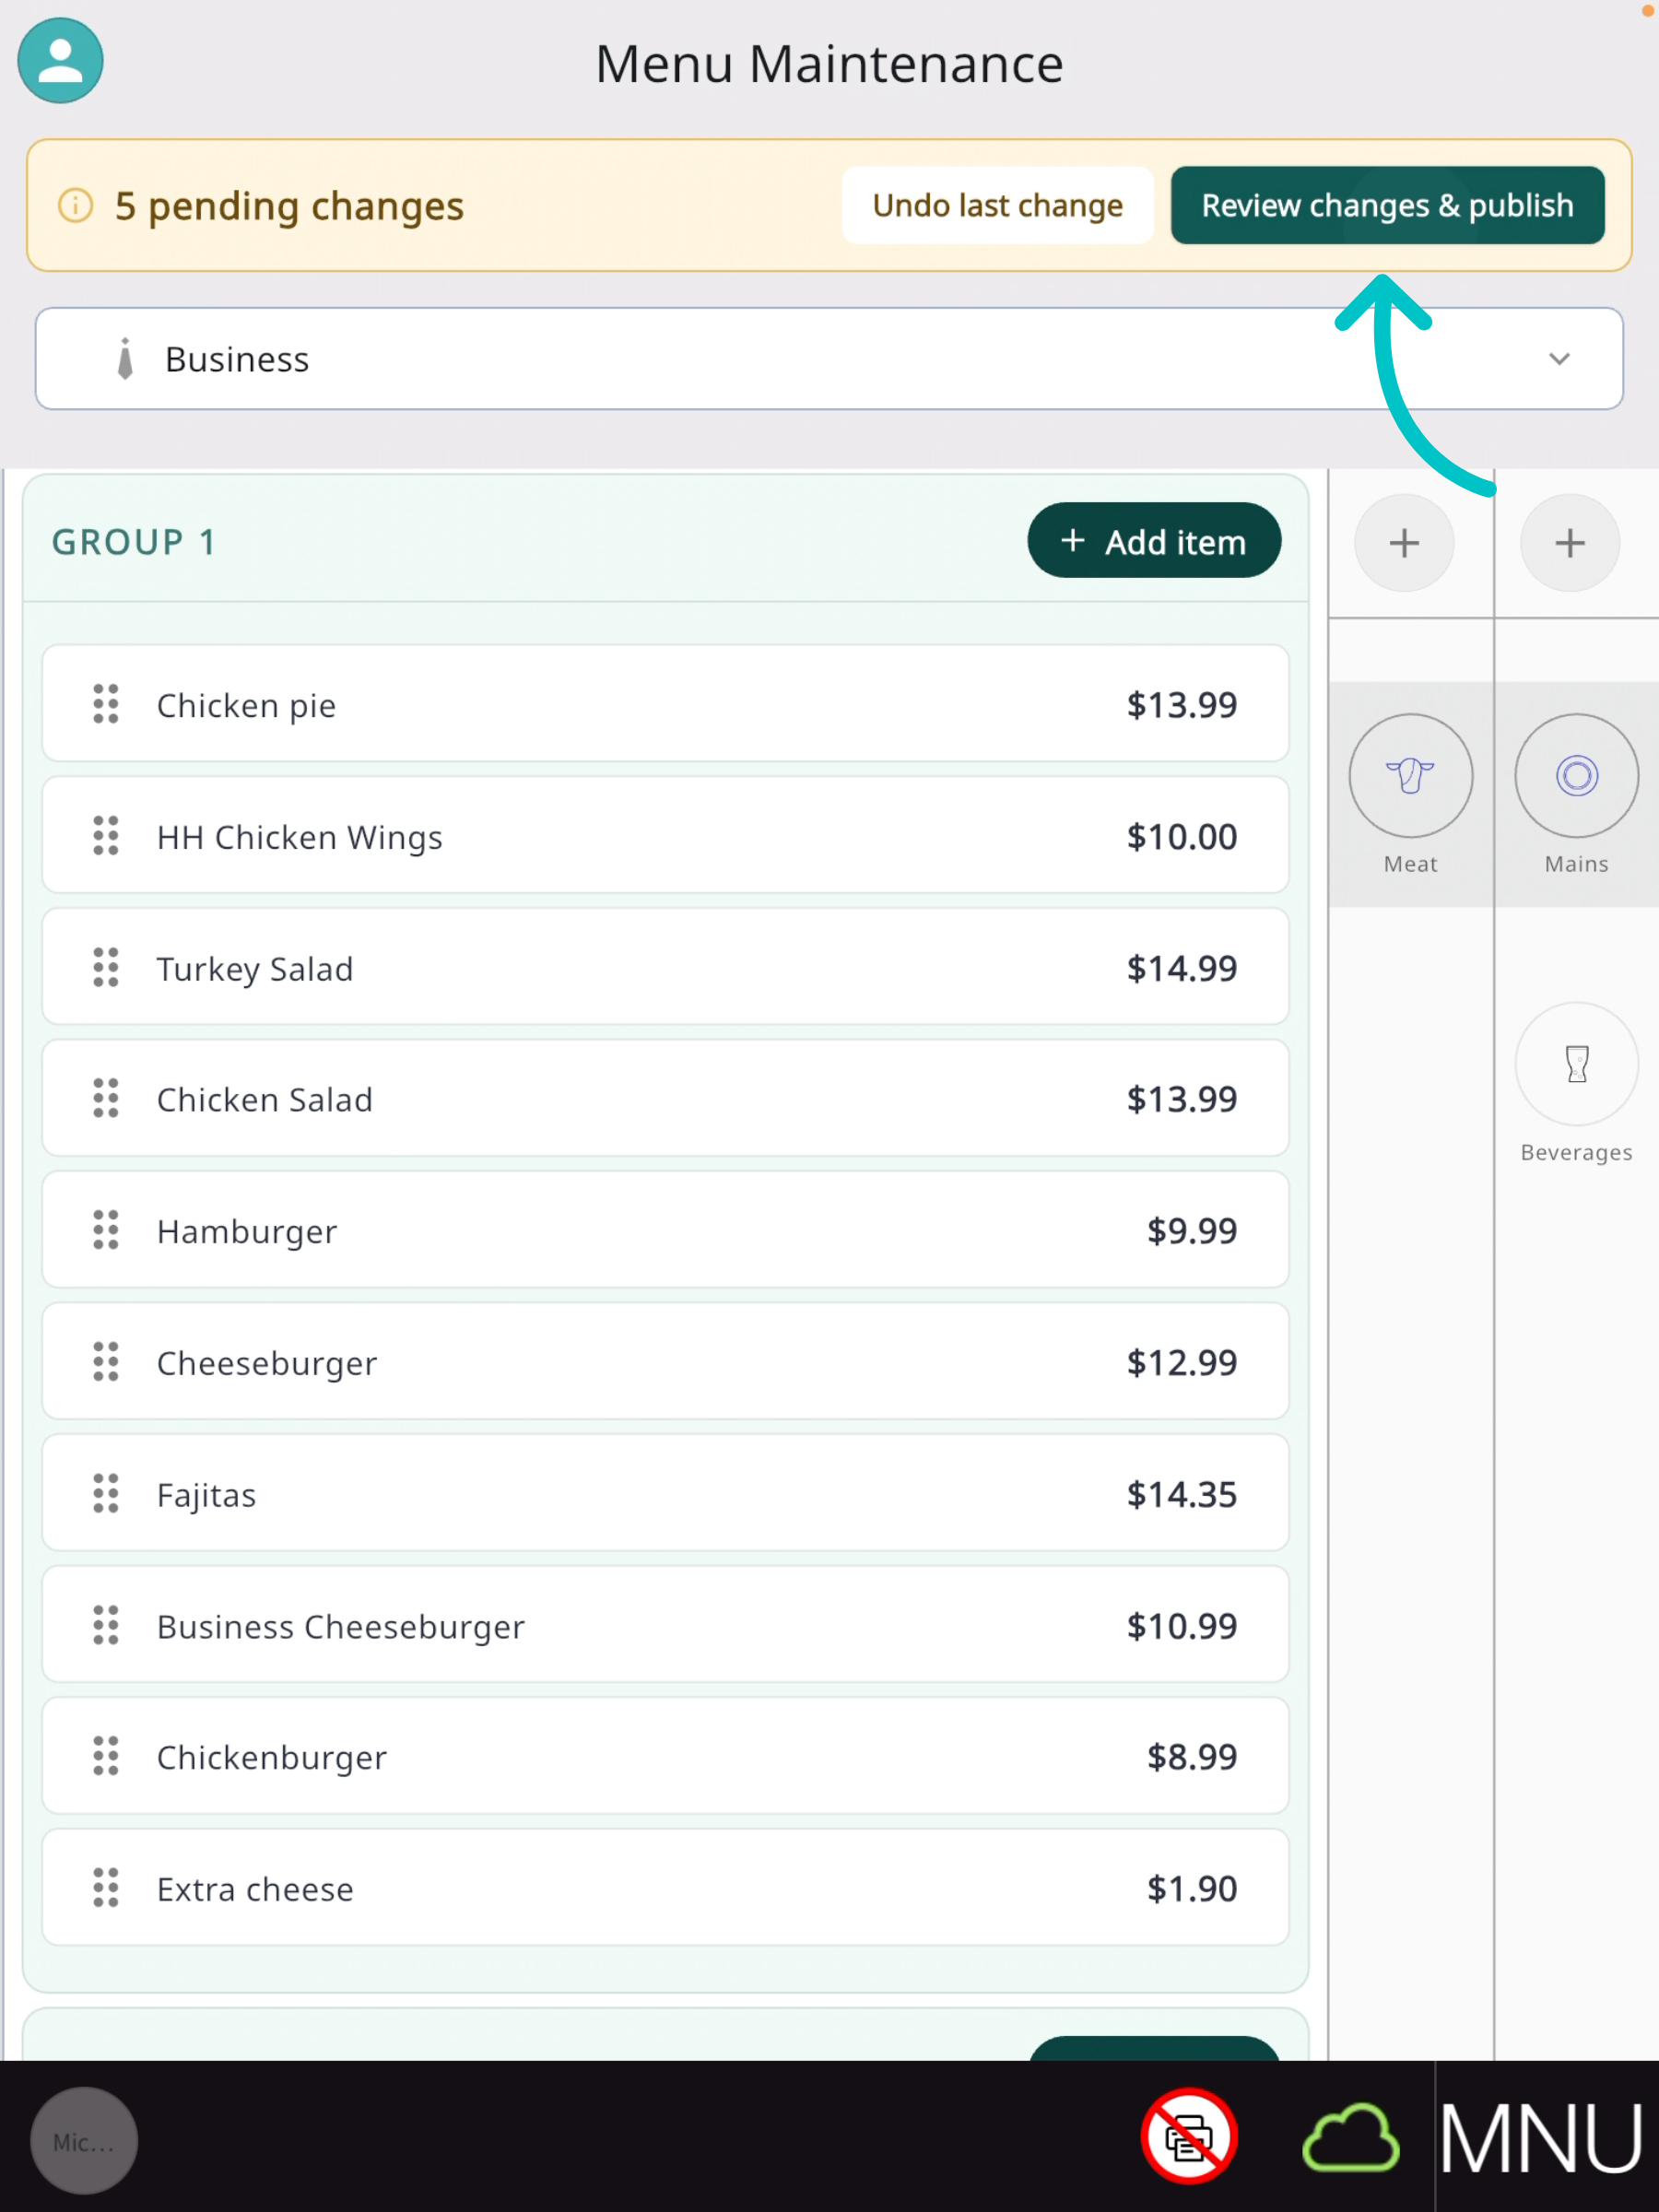This screenshot has width=1659, height=2212.
Task: Add item to Group 1
Action: 1154,541
